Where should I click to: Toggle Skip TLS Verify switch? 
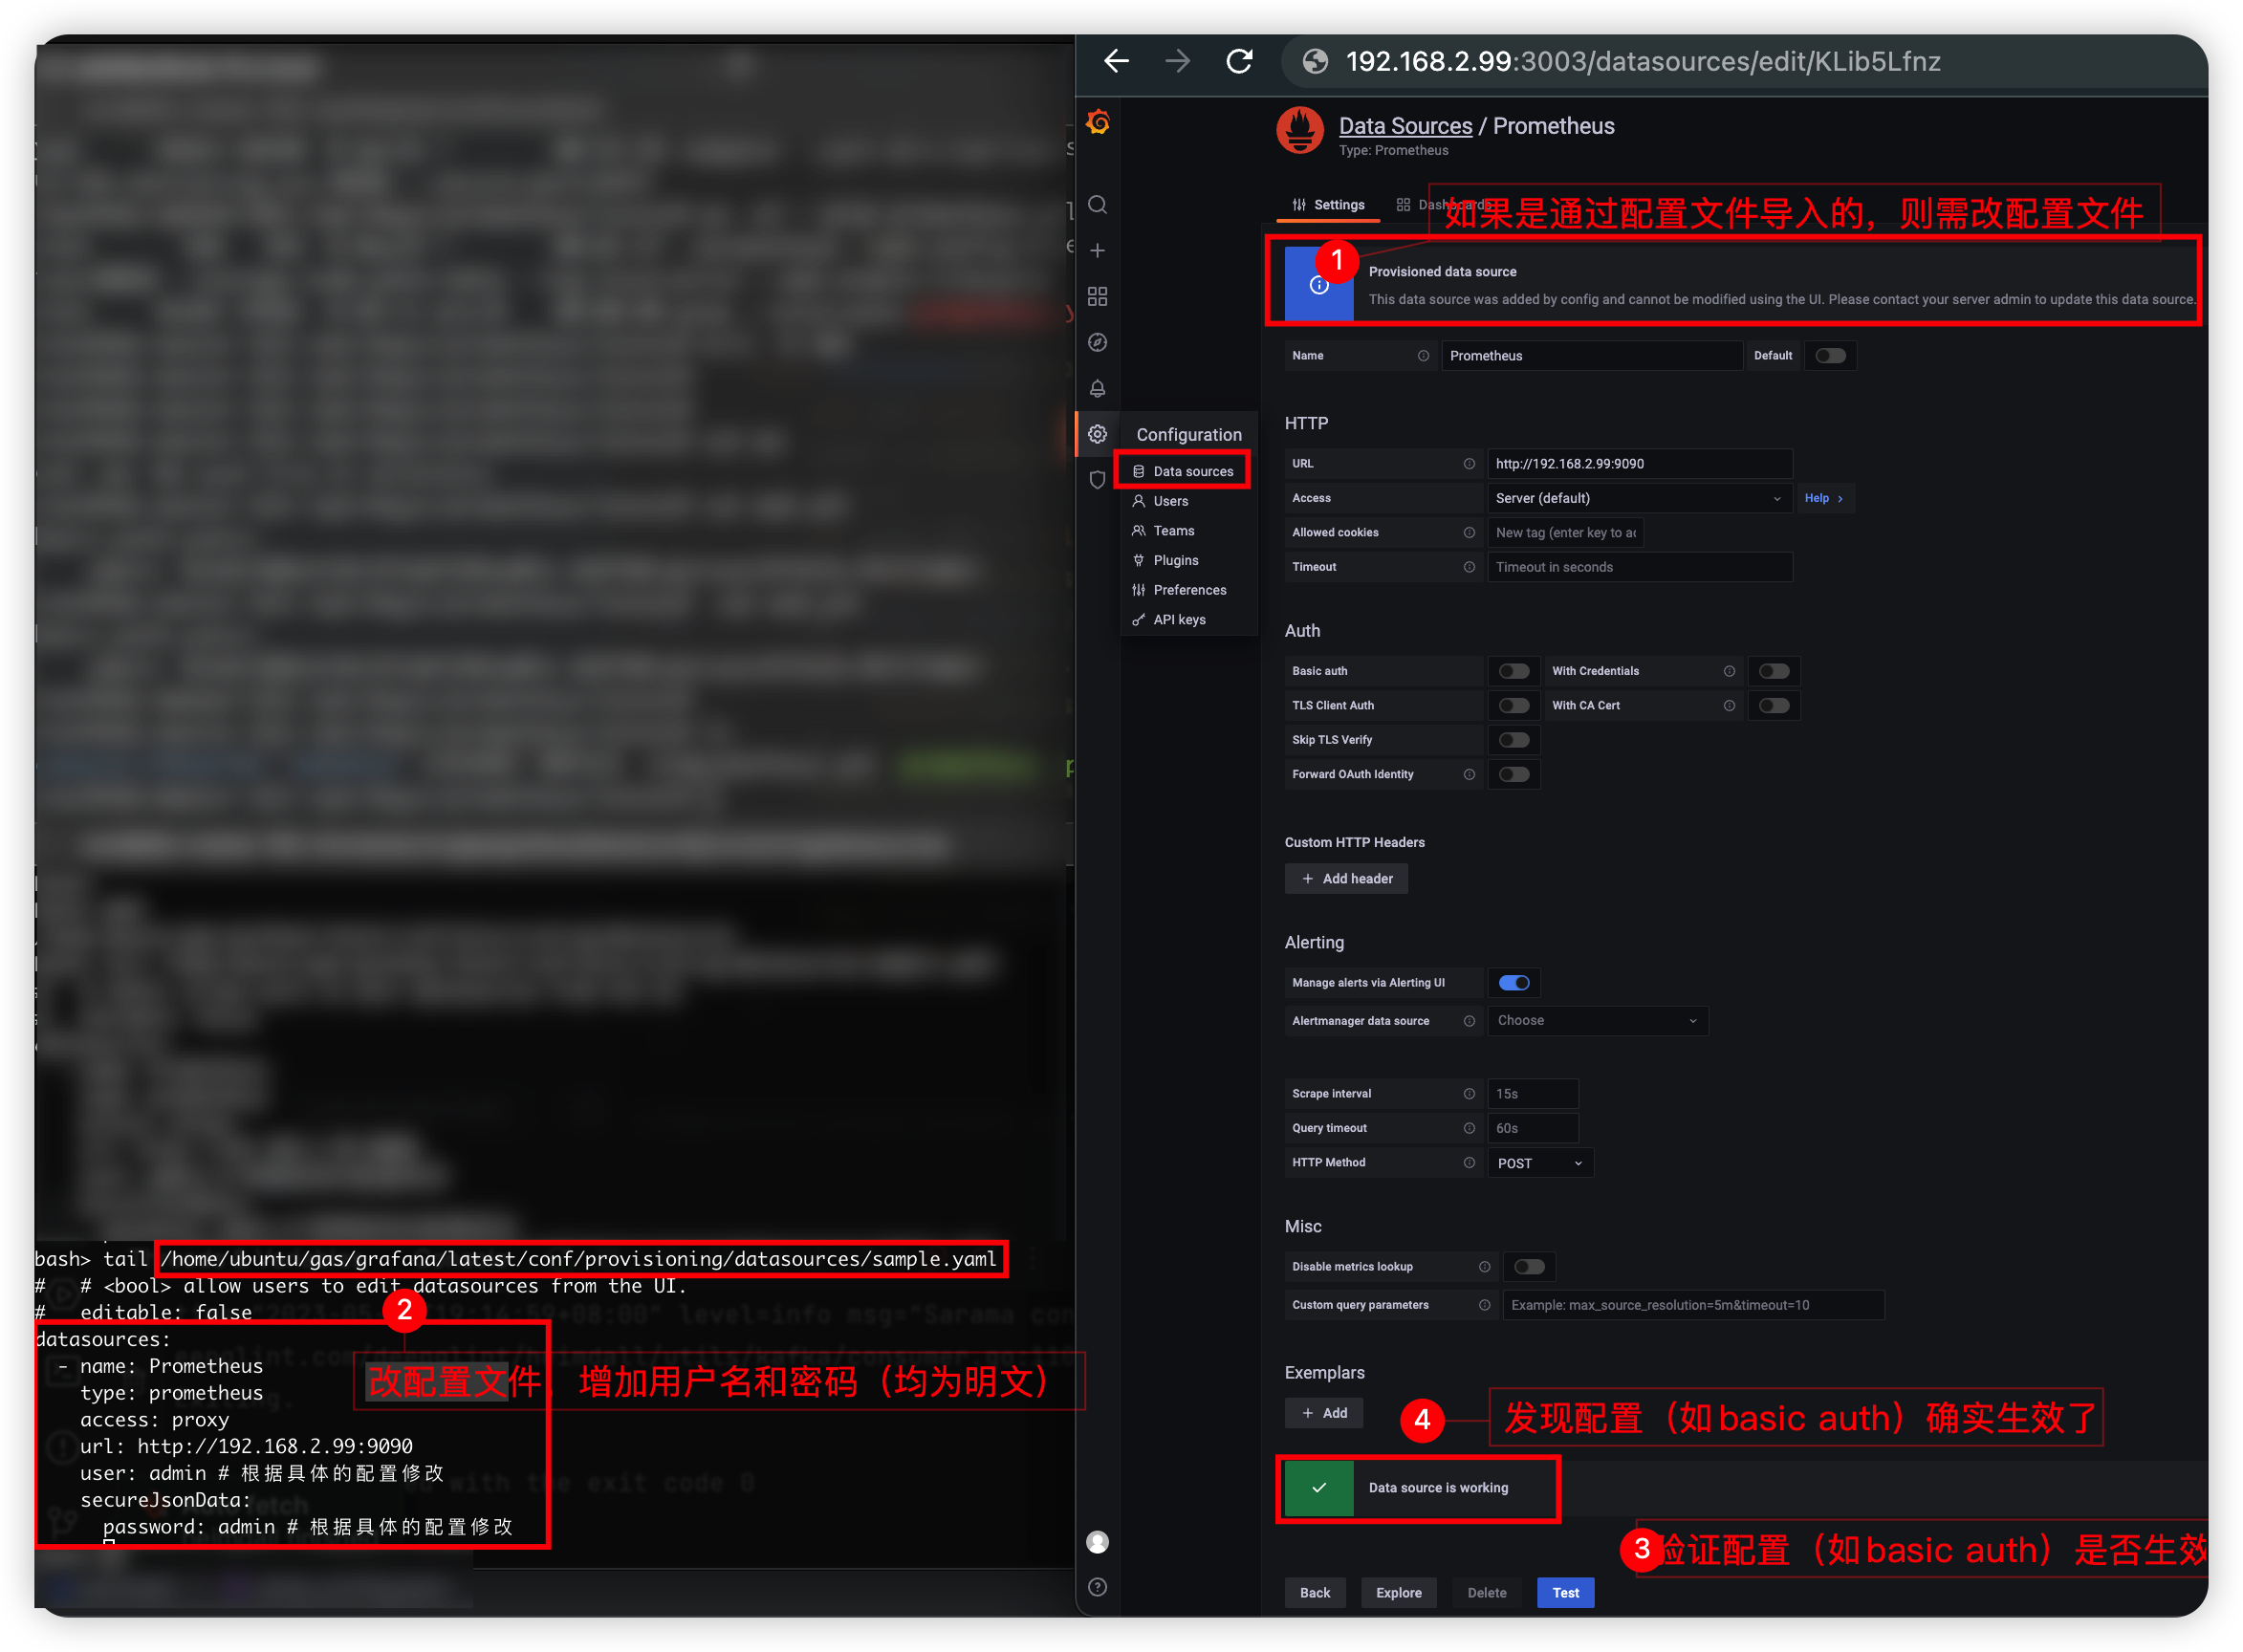coord(1513,740)
